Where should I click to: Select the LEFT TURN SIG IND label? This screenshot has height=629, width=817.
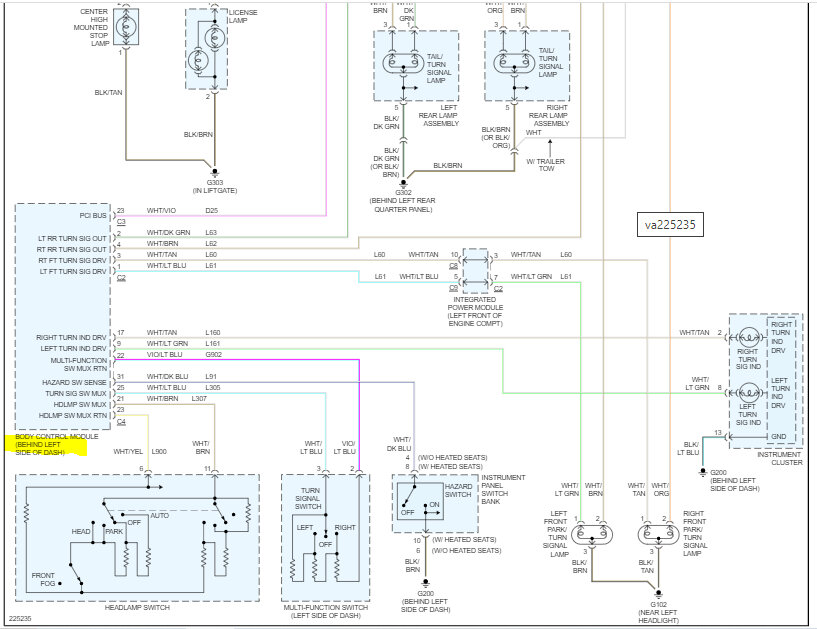pos(748,414)
